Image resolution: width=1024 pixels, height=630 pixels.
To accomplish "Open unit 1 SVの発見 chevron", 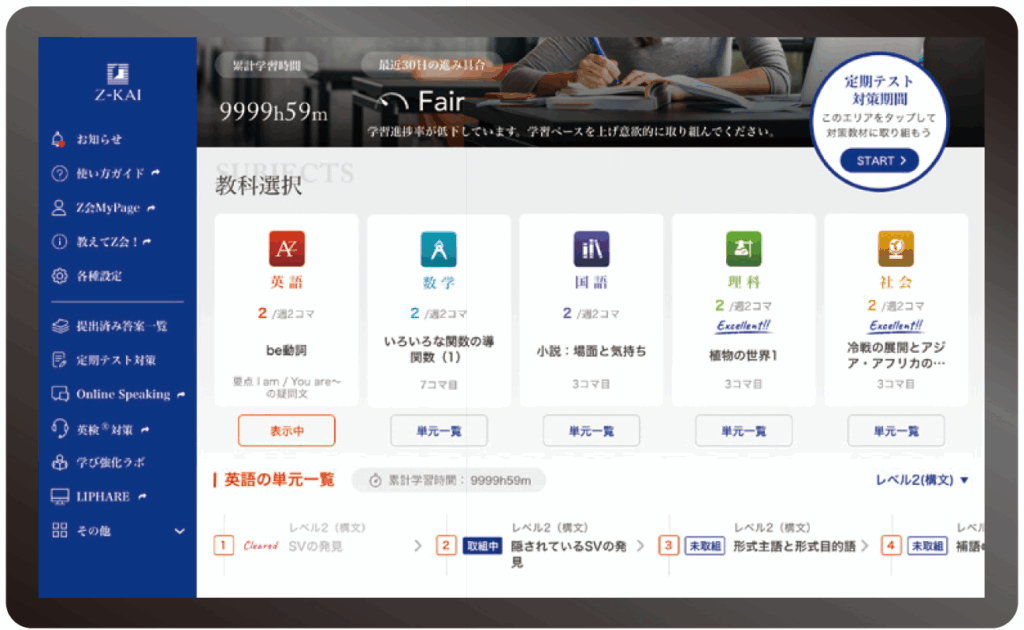I will pos(418,546).
